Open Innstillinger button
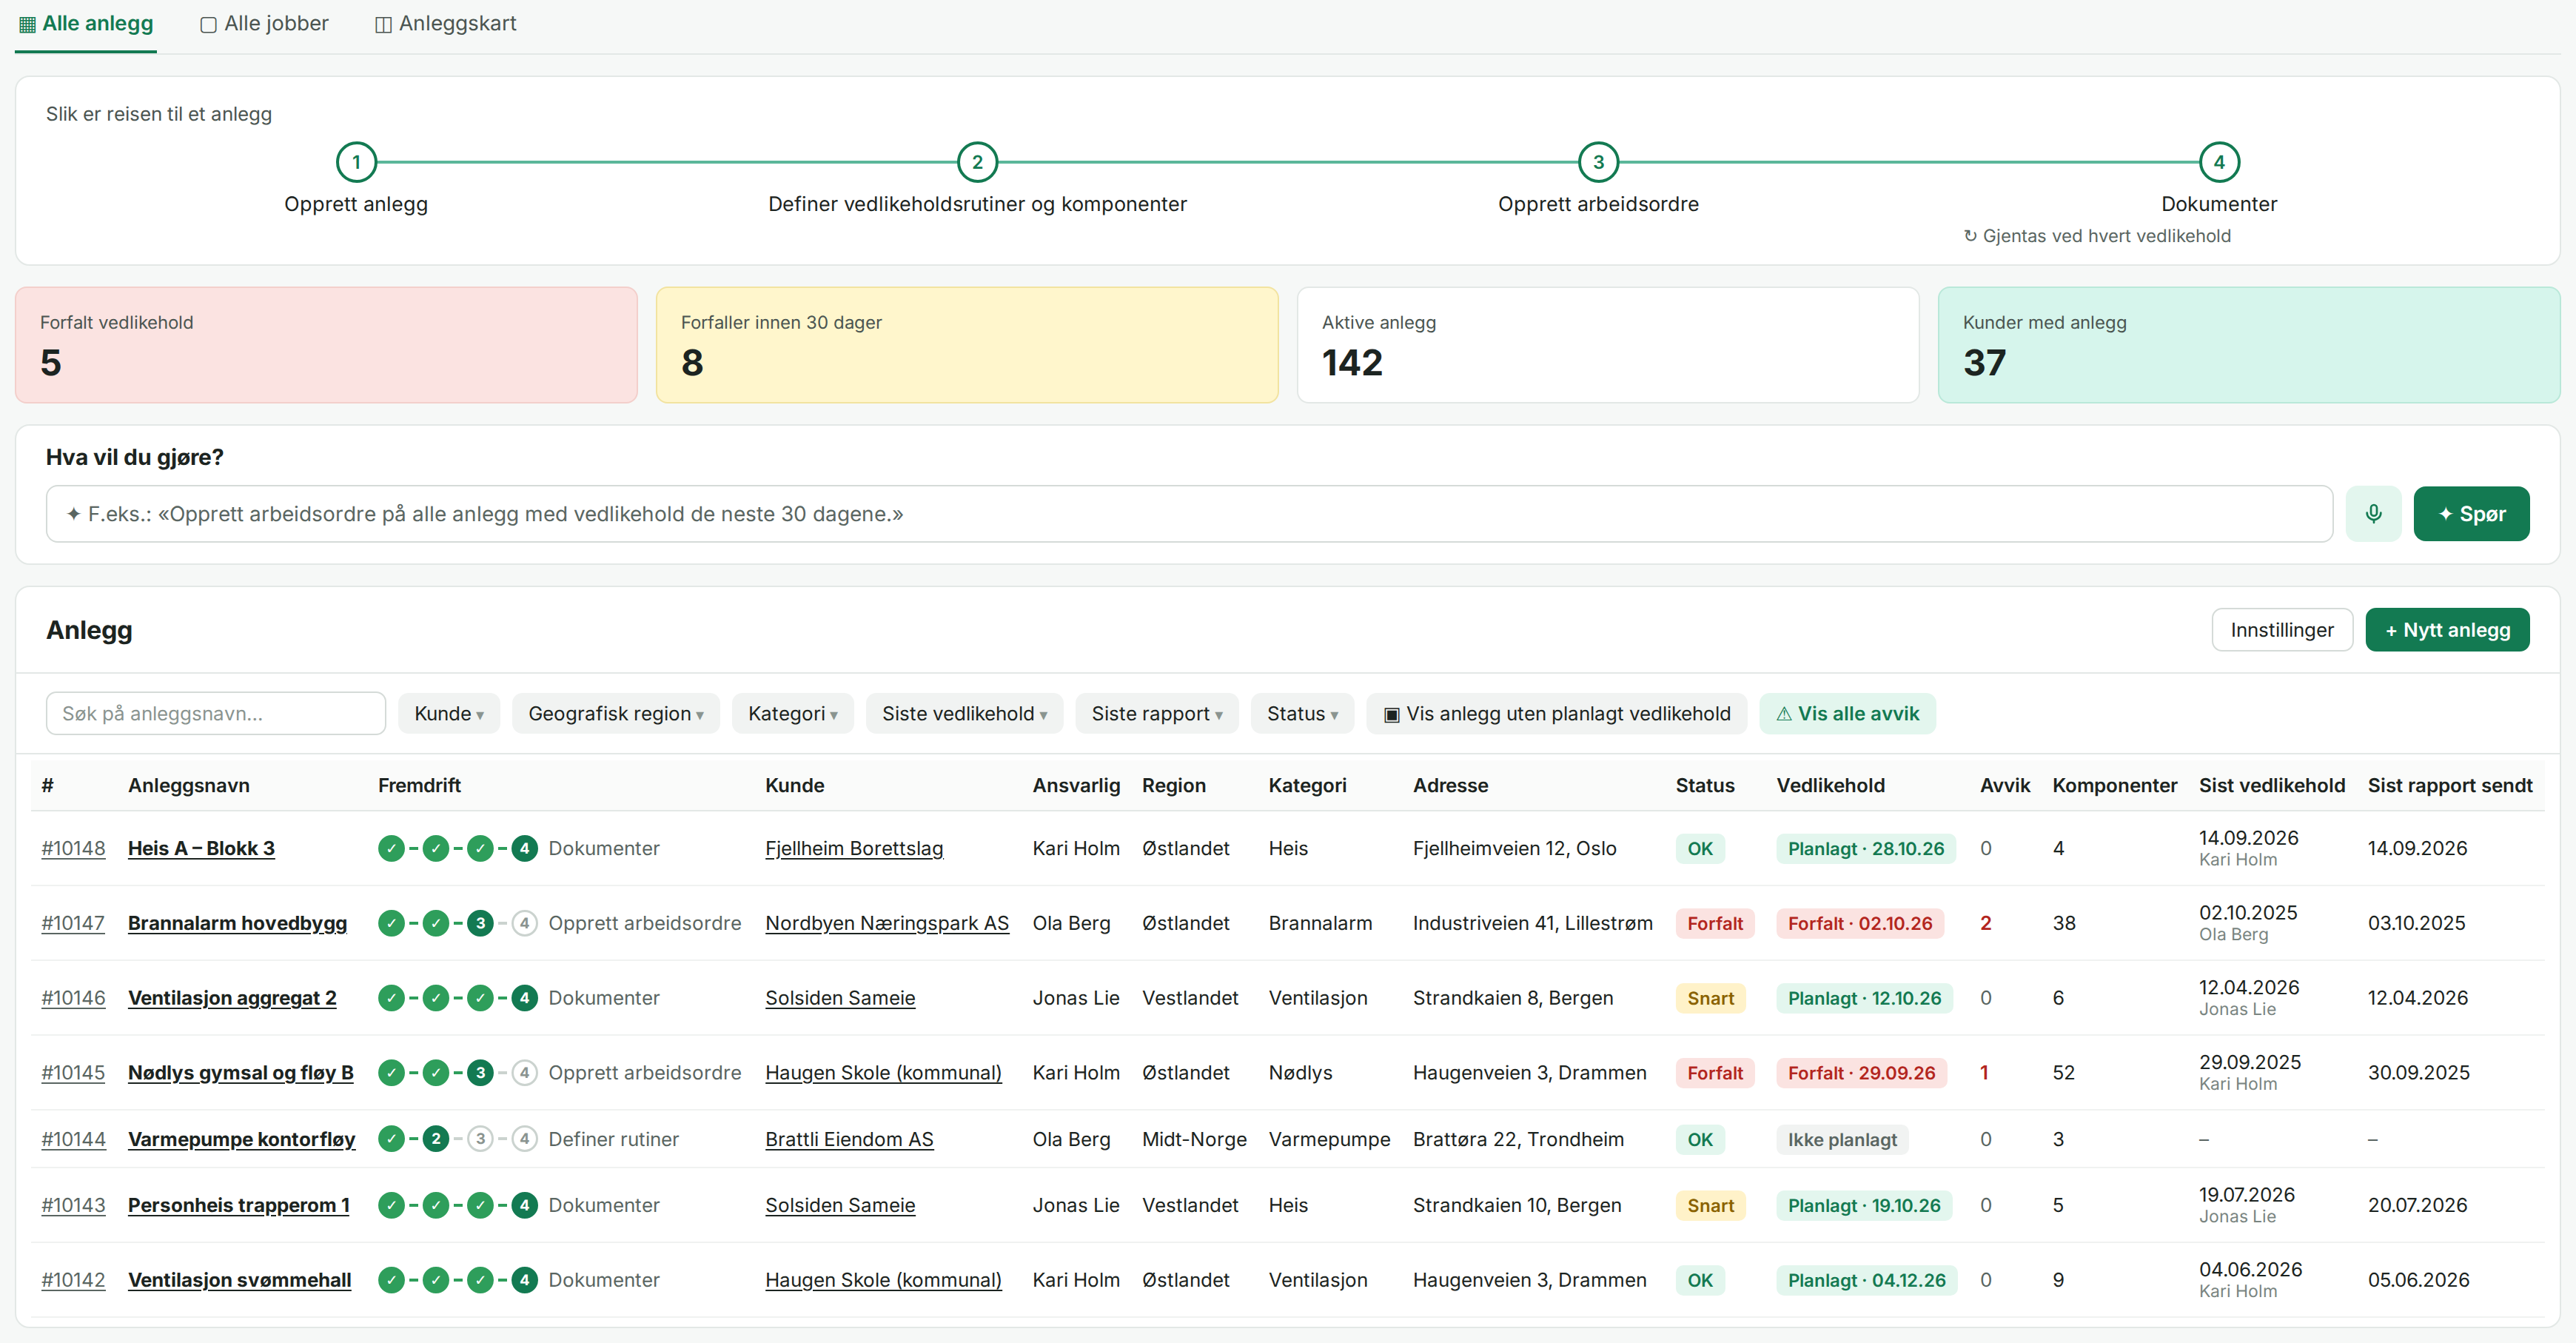 pyautogui.click(x=2282, y=630)
